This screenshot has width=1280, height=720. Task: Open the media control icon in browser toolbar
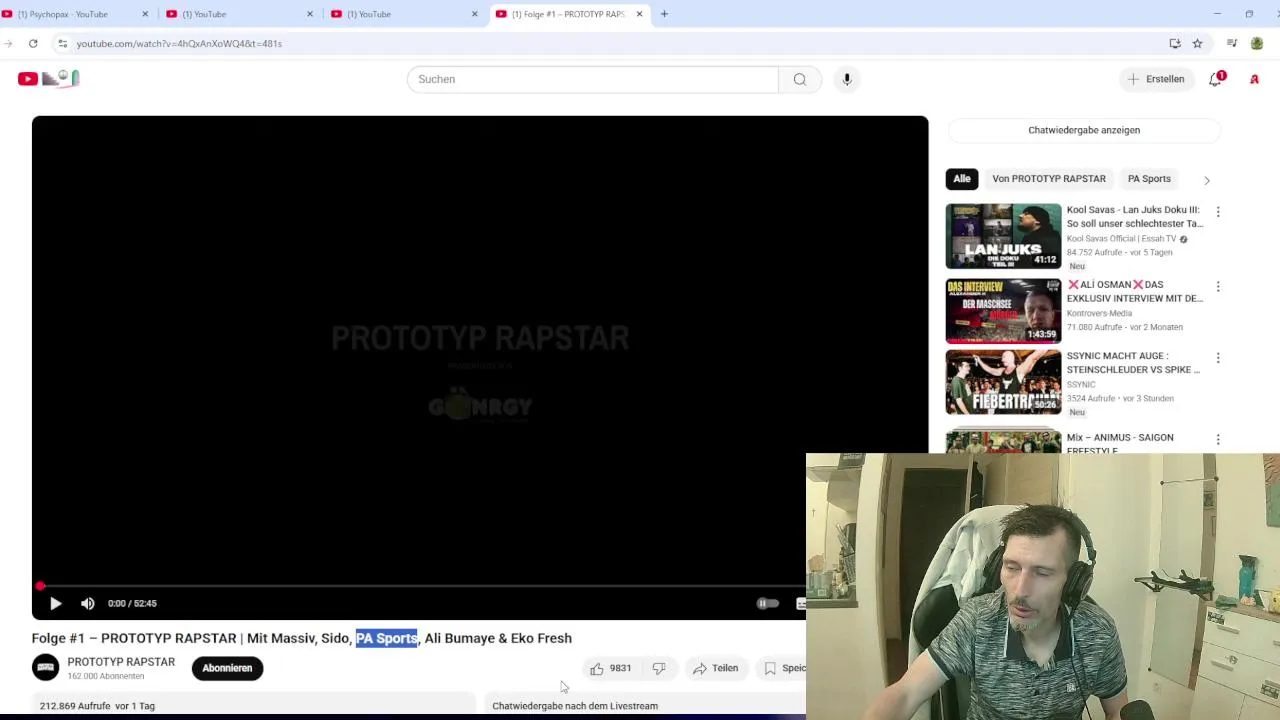[x=1232, y=43]
